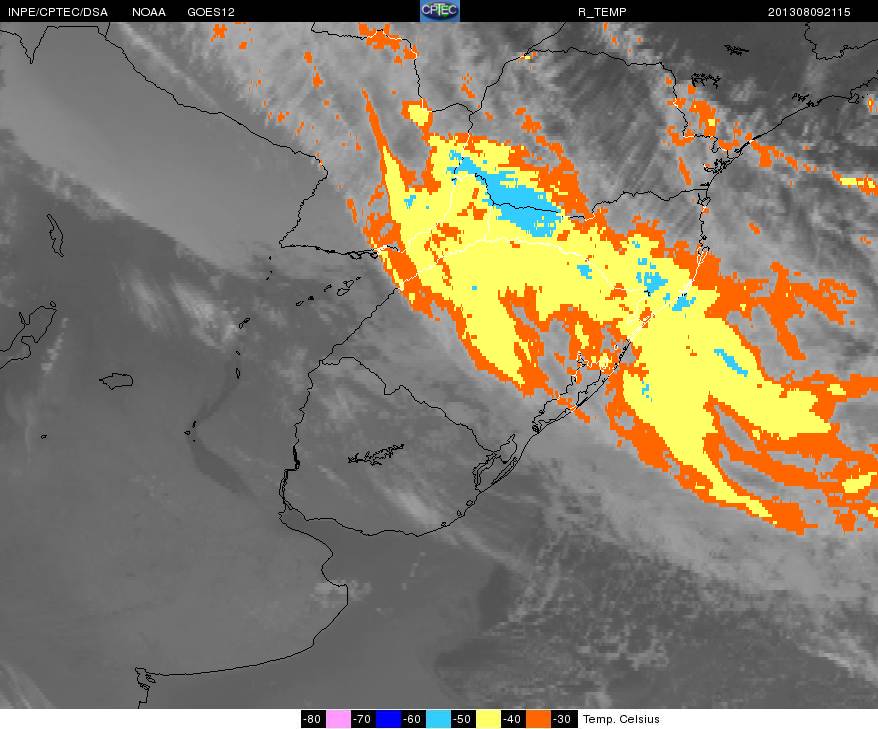
Task: Click the -40 legend value
Action: coord(512,719)
